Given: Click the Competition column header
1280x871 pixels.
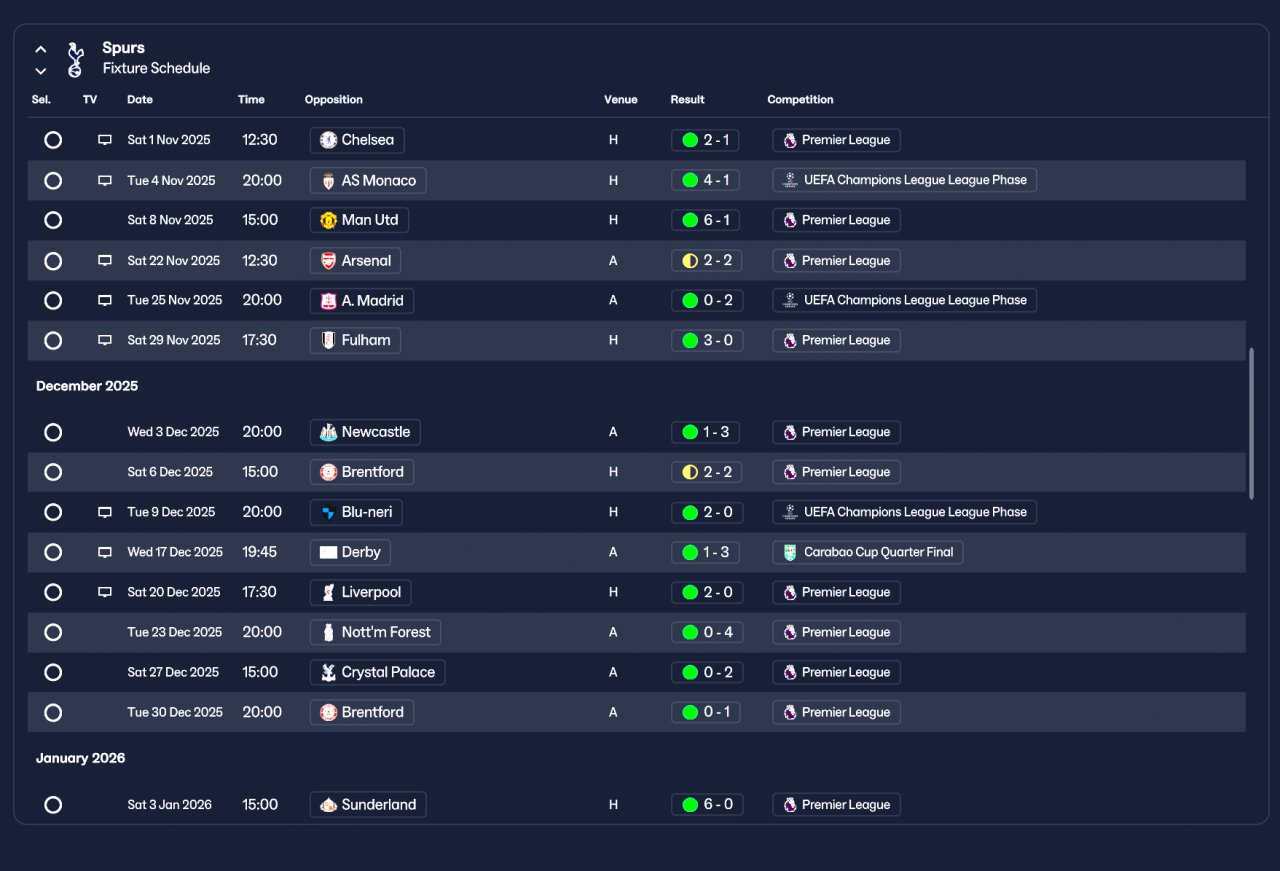Looking at the screenshot, I should click(800, 100).
